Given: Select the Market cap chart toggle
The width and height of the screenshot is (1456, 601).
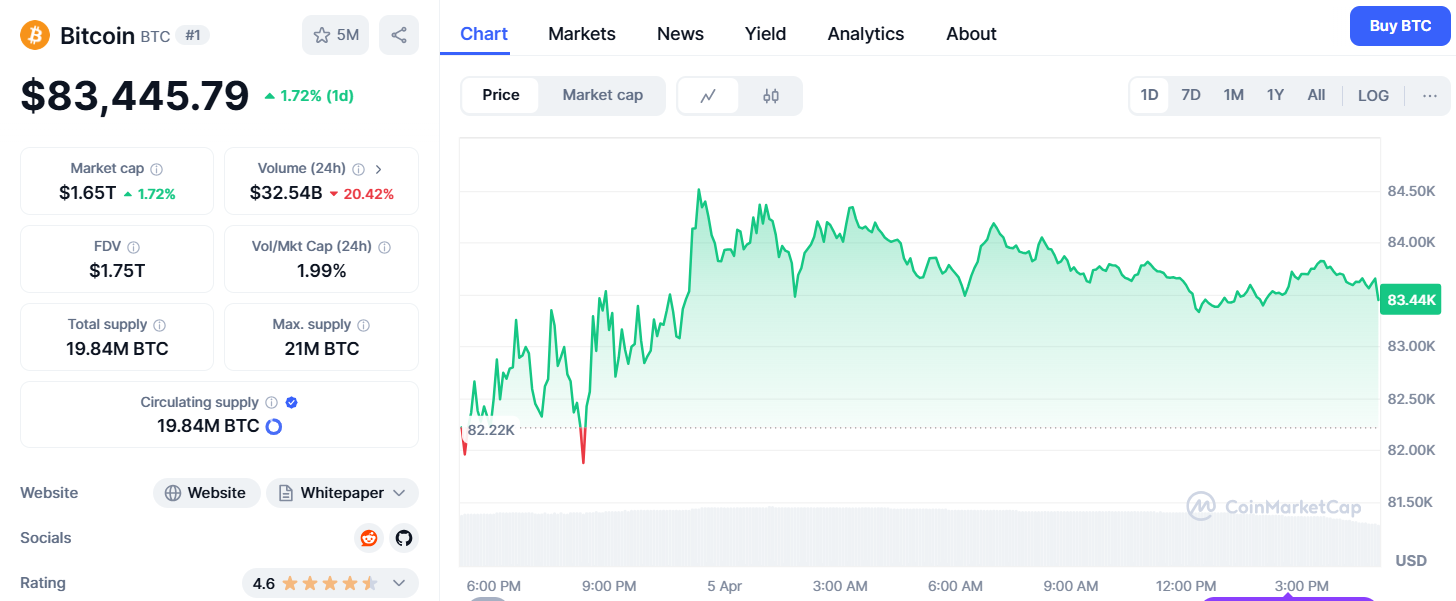Looking at the screenshot, I should pyautogui.click(x=602, y=95).
